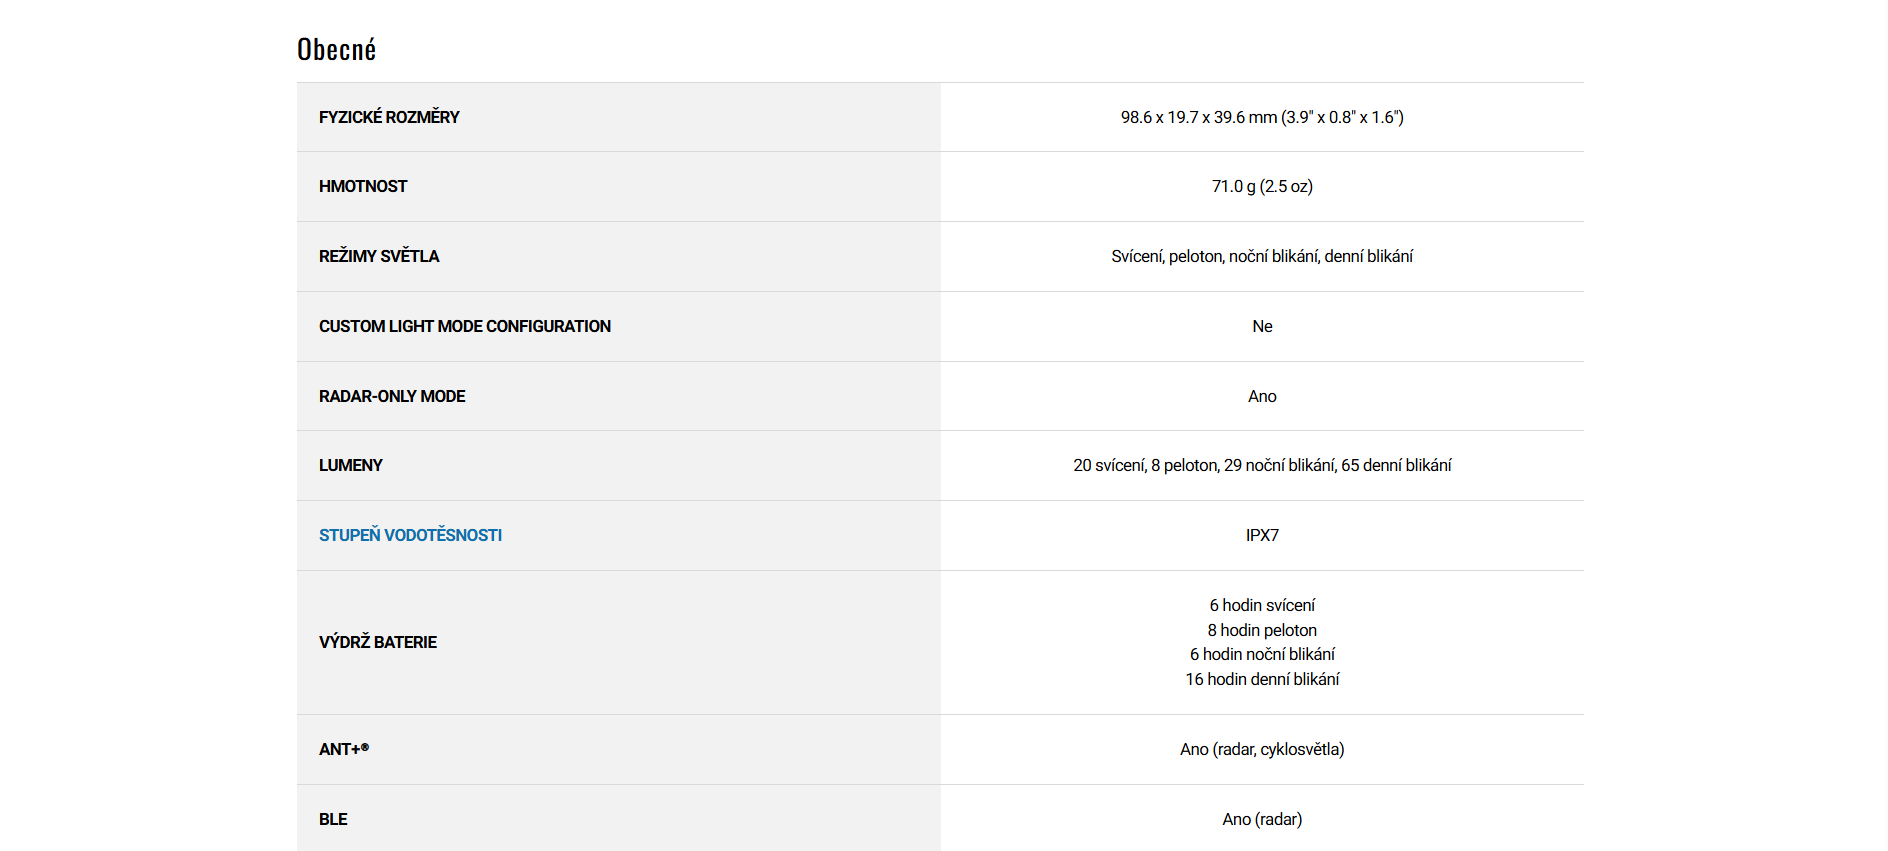This screenshot has width=1888, height=851.
Task: Click the BLE row label
Action: (333, 819)
